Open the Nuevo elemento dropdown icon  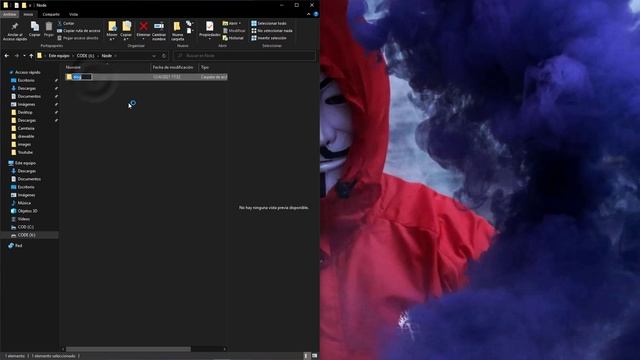[x=189, y=24]
